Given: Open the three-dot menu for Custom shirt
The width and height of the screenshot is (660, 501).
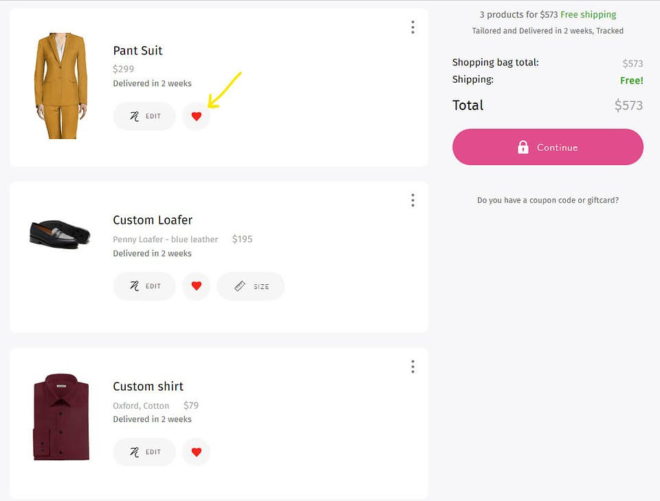Looking at the screenshot, I should point(412,367).
